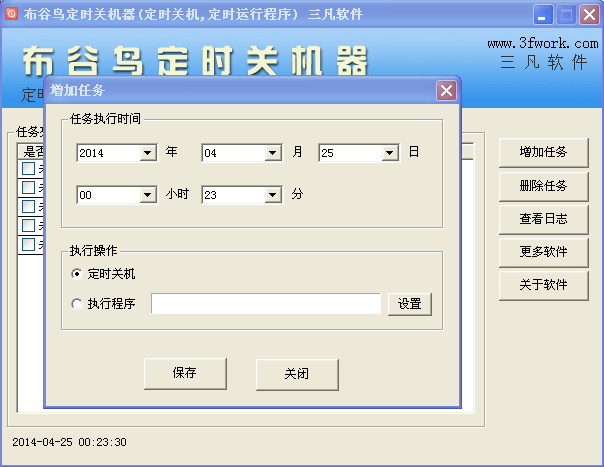Open the month dropdown showing 04
The image size is (604, 467).
coord(272,153)
